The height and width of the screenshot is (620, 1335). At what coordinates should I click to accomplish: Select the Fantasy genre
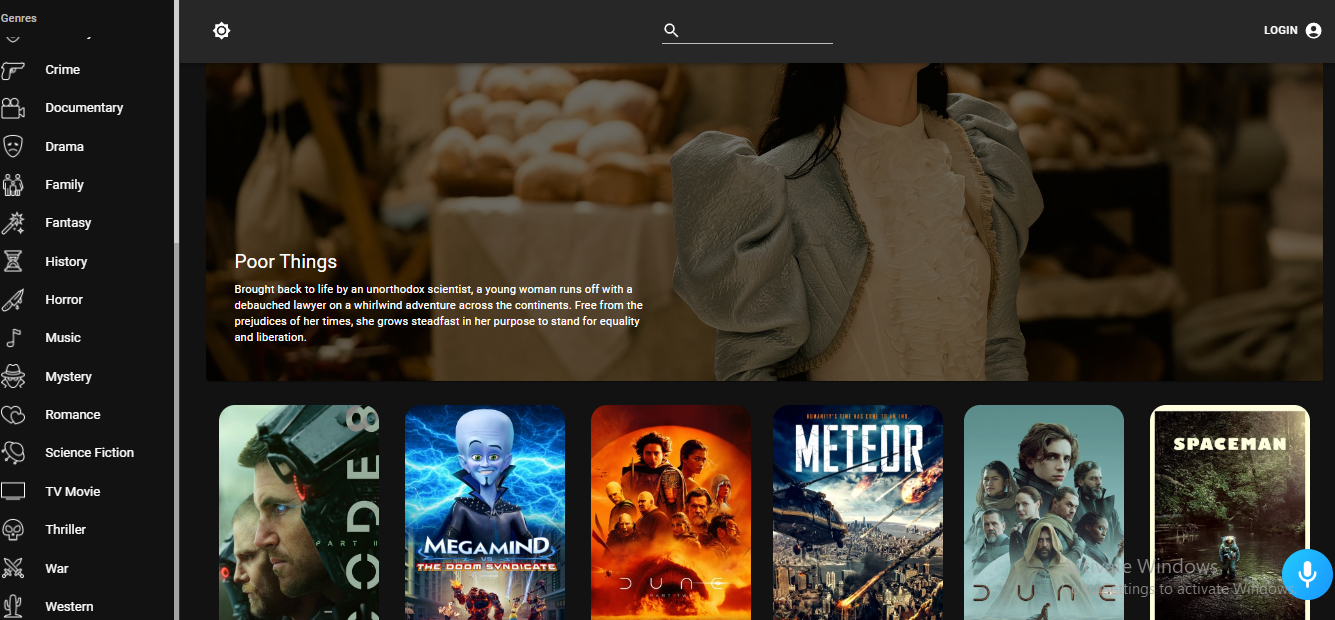[x=68, y=223]
